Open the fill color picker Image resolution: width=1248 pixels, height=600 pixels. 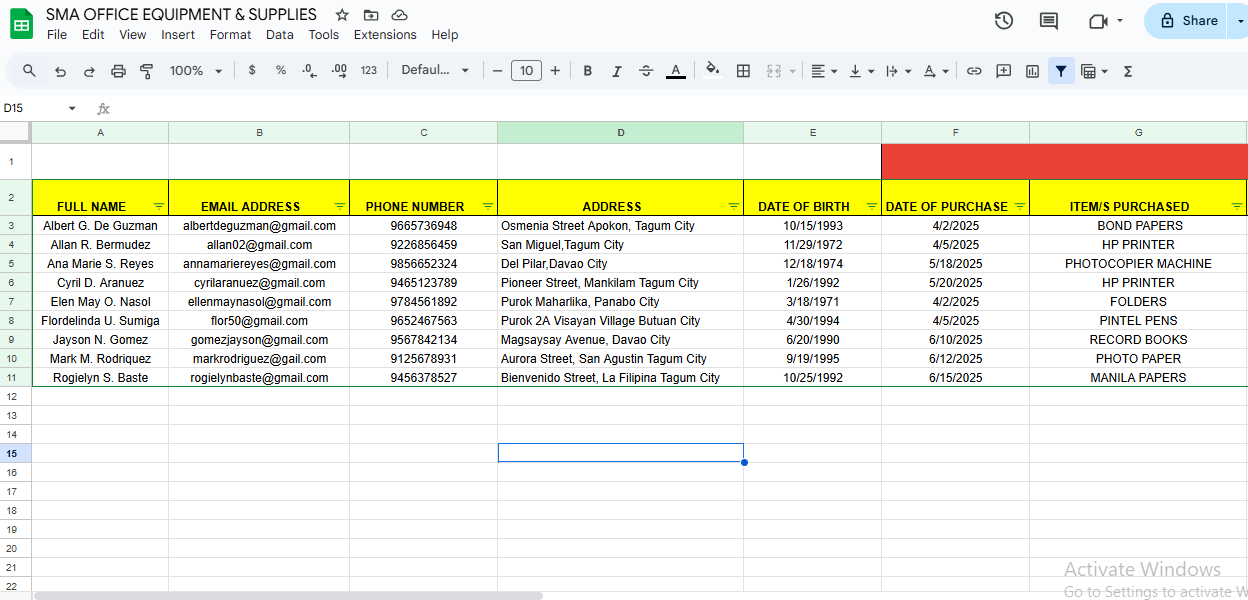pos(712,71)
